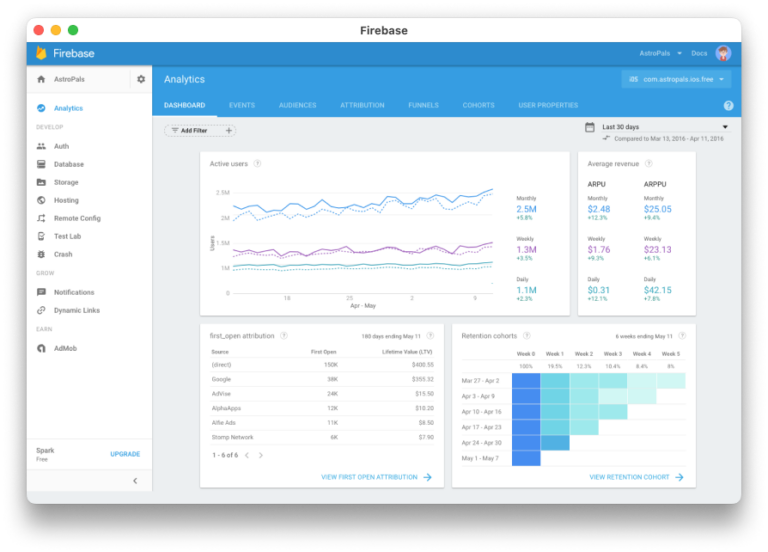Click the Dynamic Links chain icon
This screenshot has width=768, height=552.
tap(41, 310)
